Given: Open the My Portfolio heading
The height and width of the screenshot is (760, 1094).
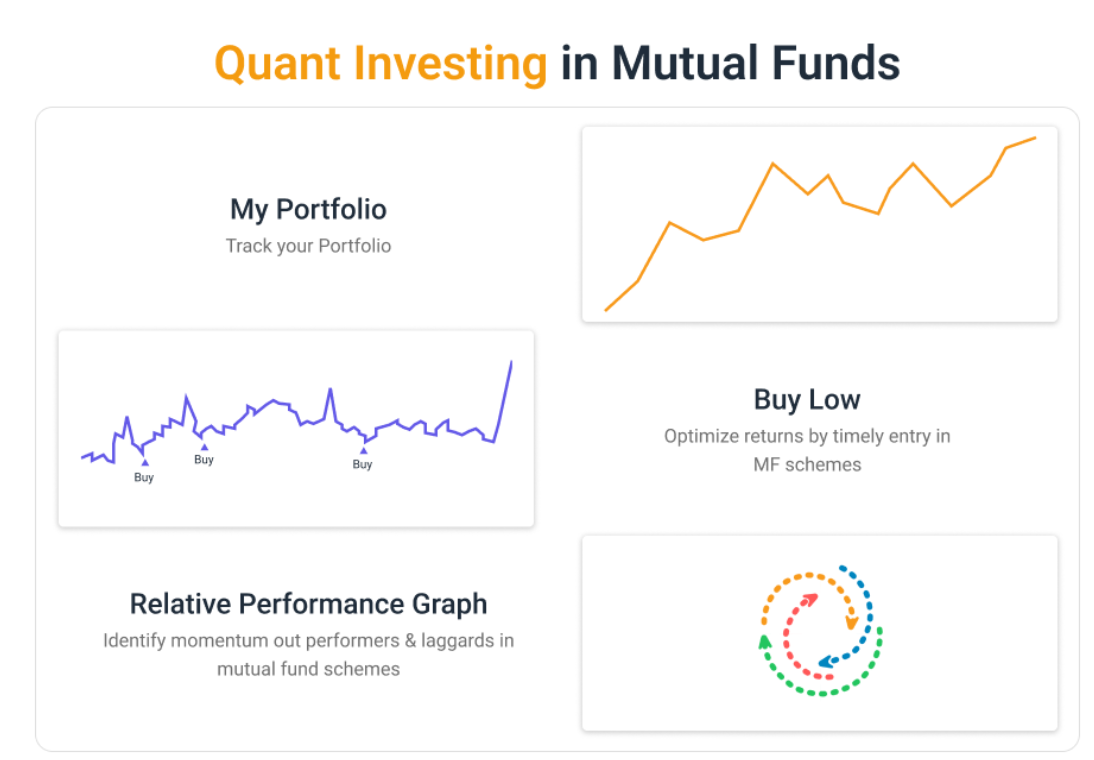Looking at the screenshot, I should [x=308, y=209].
